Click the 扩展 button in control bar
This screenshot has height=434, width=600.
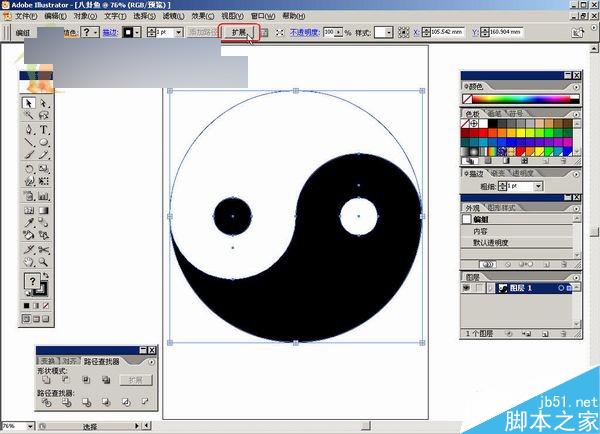pyautogui.click(x=239, y=33)
